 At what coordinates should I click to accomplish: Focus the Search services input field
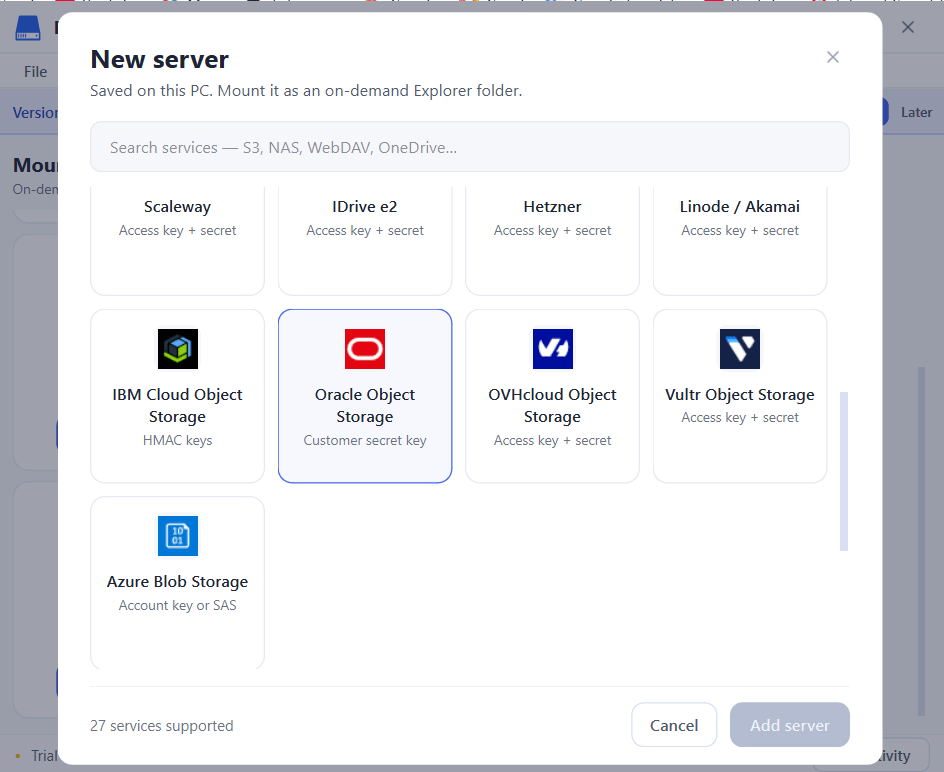[x=470, y=147]
